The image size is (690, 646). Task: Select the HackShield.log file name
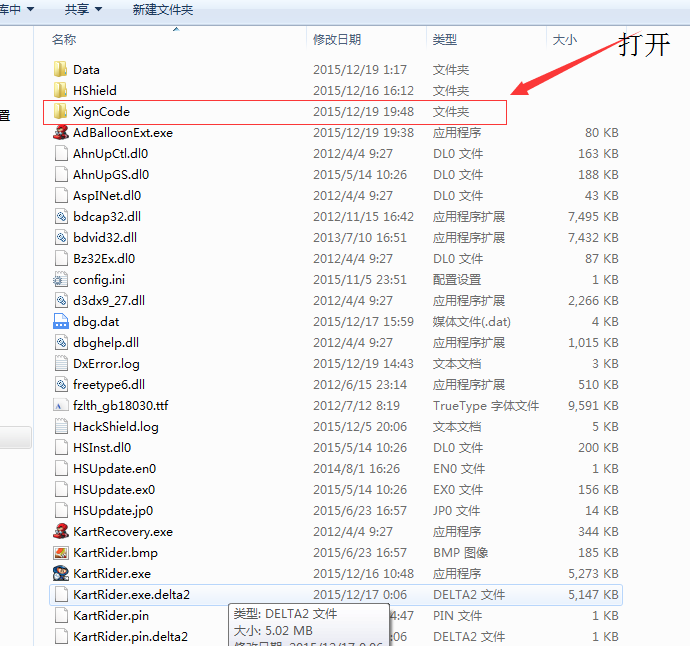116,426
